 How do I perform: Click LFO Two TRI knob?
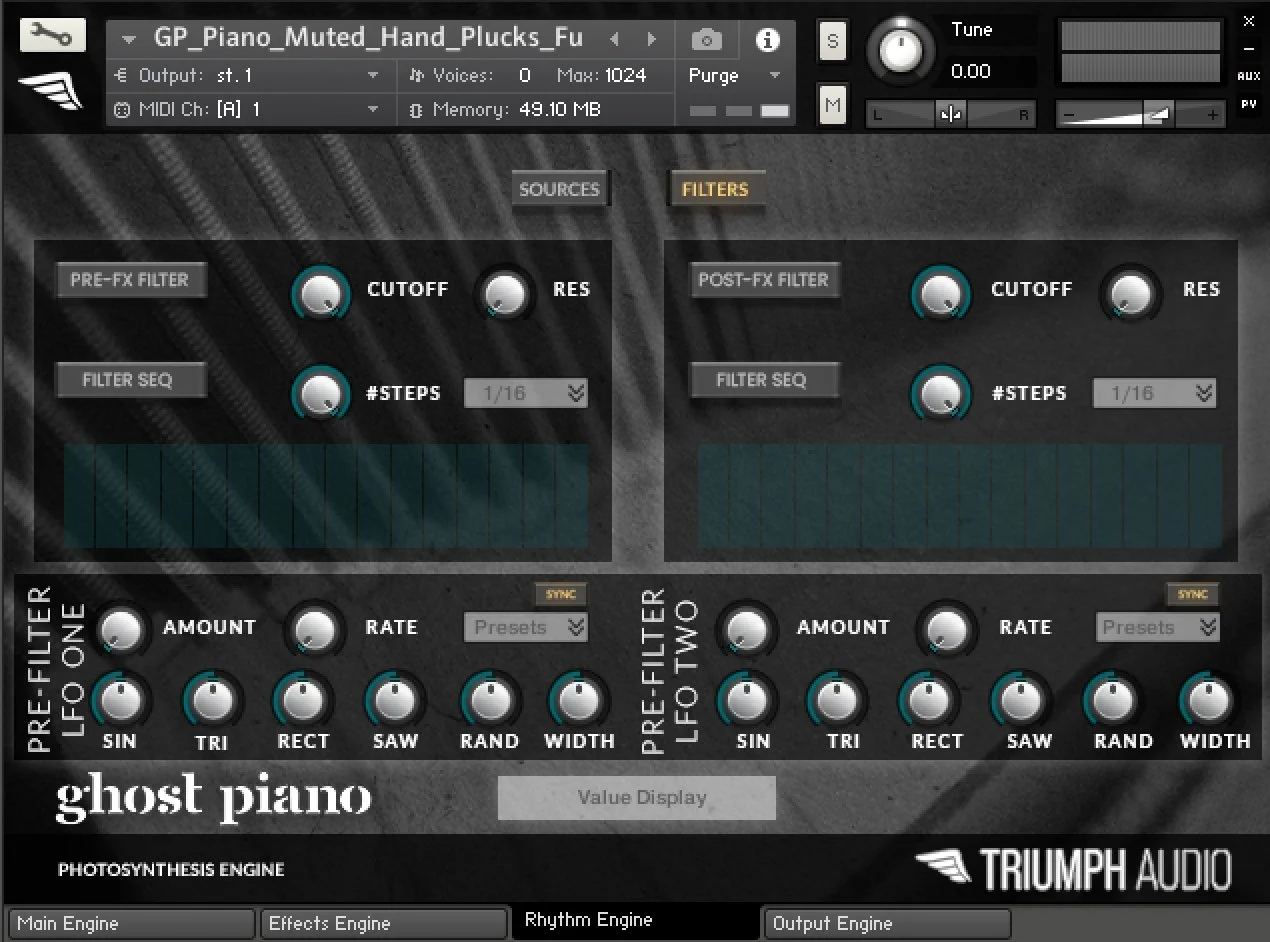(837, 701)
